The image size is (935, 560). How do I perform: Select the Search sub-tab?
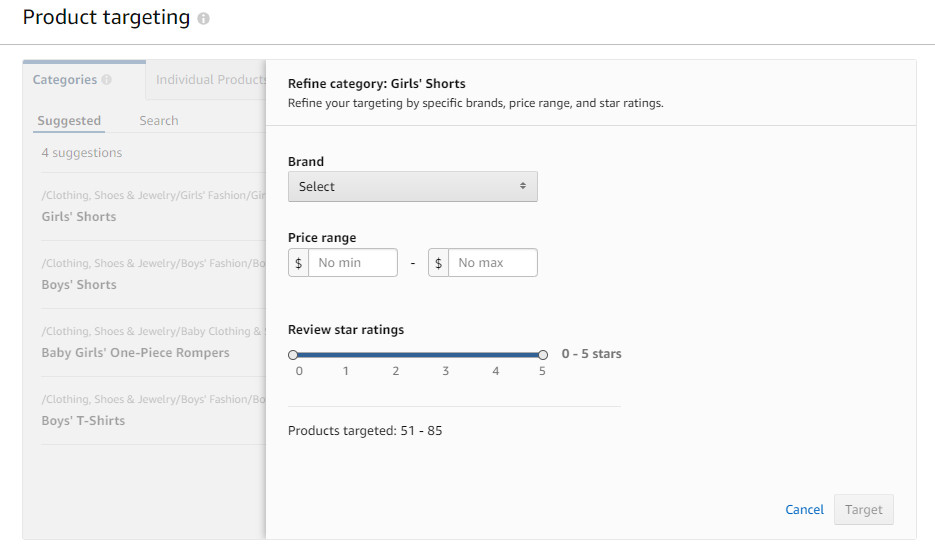click(158, 121)
